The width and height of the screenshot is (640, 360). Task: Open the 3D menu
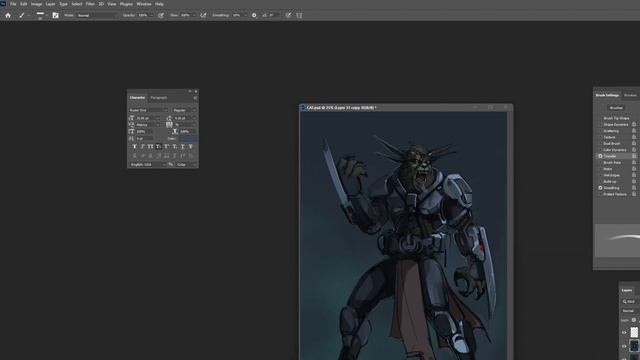tap(101, 4)
